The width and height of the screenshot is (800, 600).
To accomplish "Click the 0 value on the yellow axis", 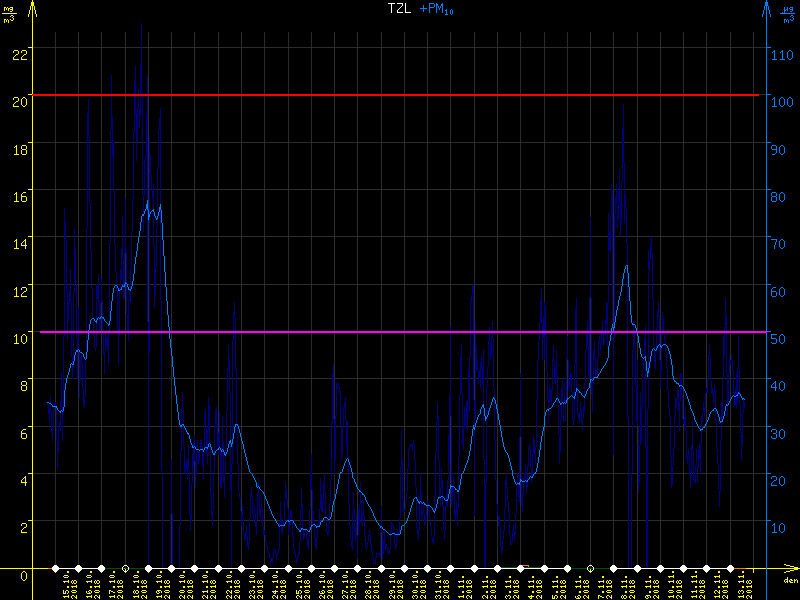I will (24, 574).
